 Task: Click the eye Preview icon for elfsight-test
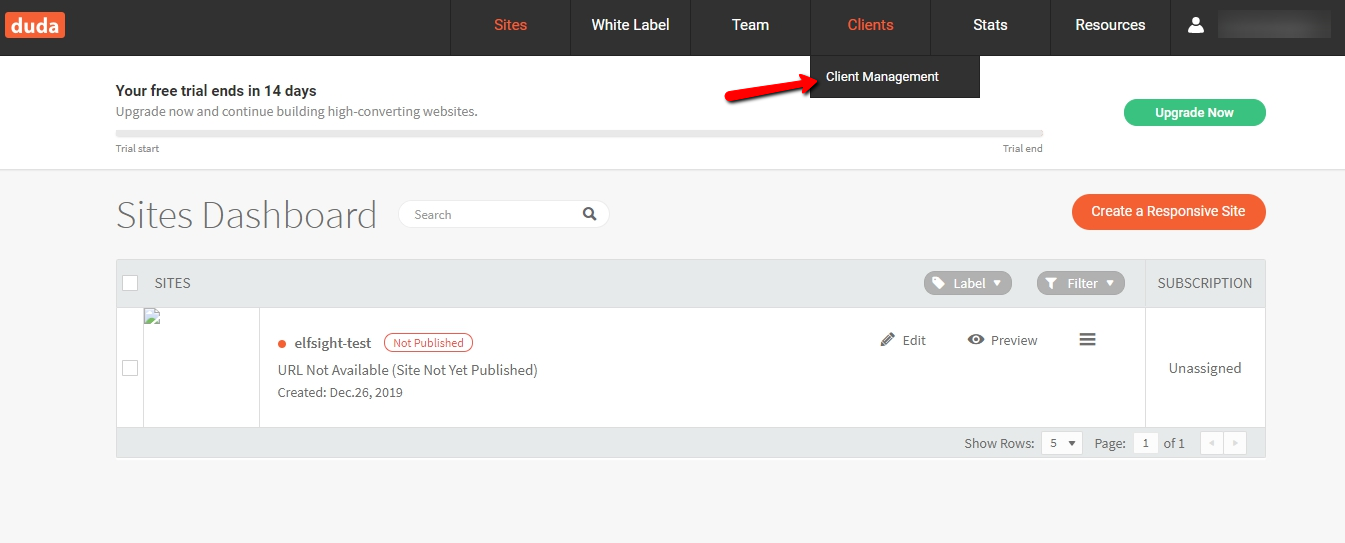pos(976,340)
